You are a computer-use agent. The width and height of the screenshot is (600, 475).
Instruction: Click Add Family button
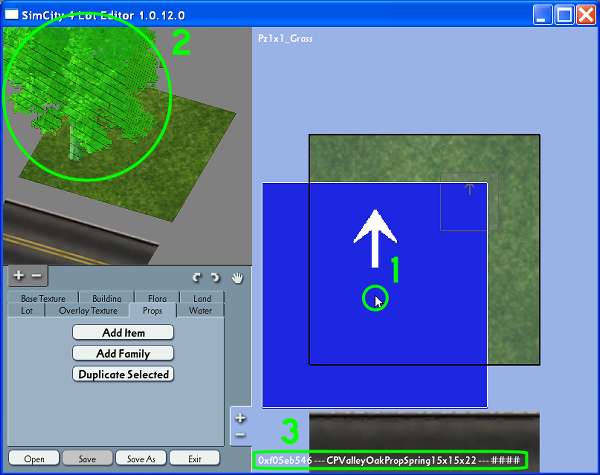(x=123, y=353)
